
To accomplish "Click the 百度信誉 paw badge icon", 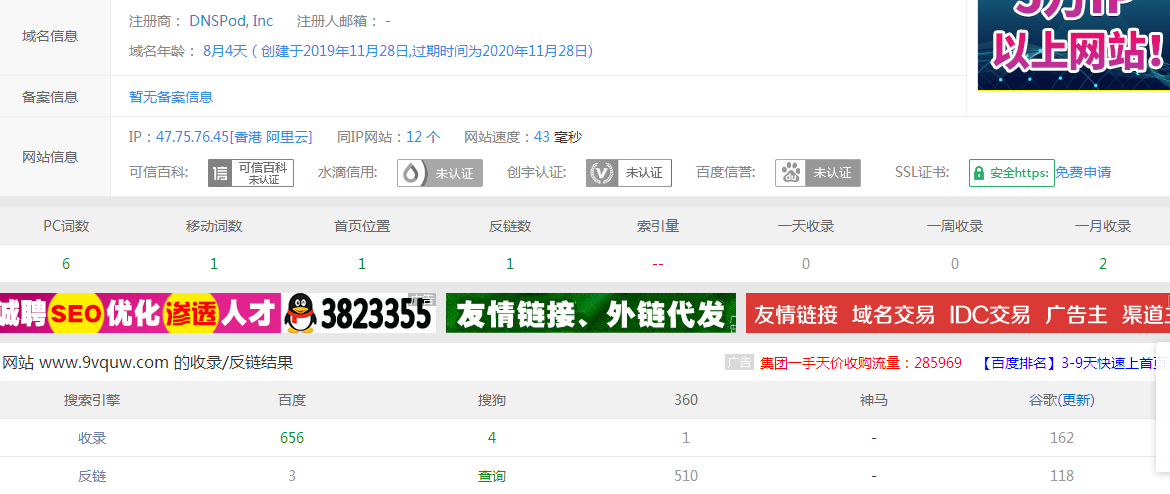I will [x=818, y=173].
